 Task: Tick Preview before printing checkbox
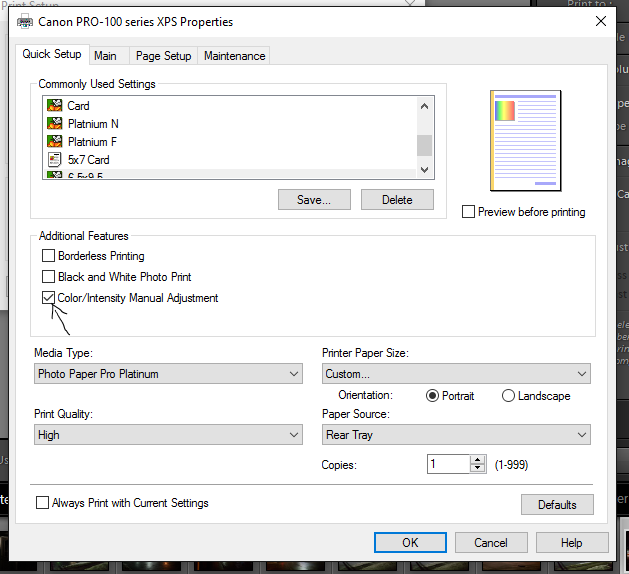468,211
